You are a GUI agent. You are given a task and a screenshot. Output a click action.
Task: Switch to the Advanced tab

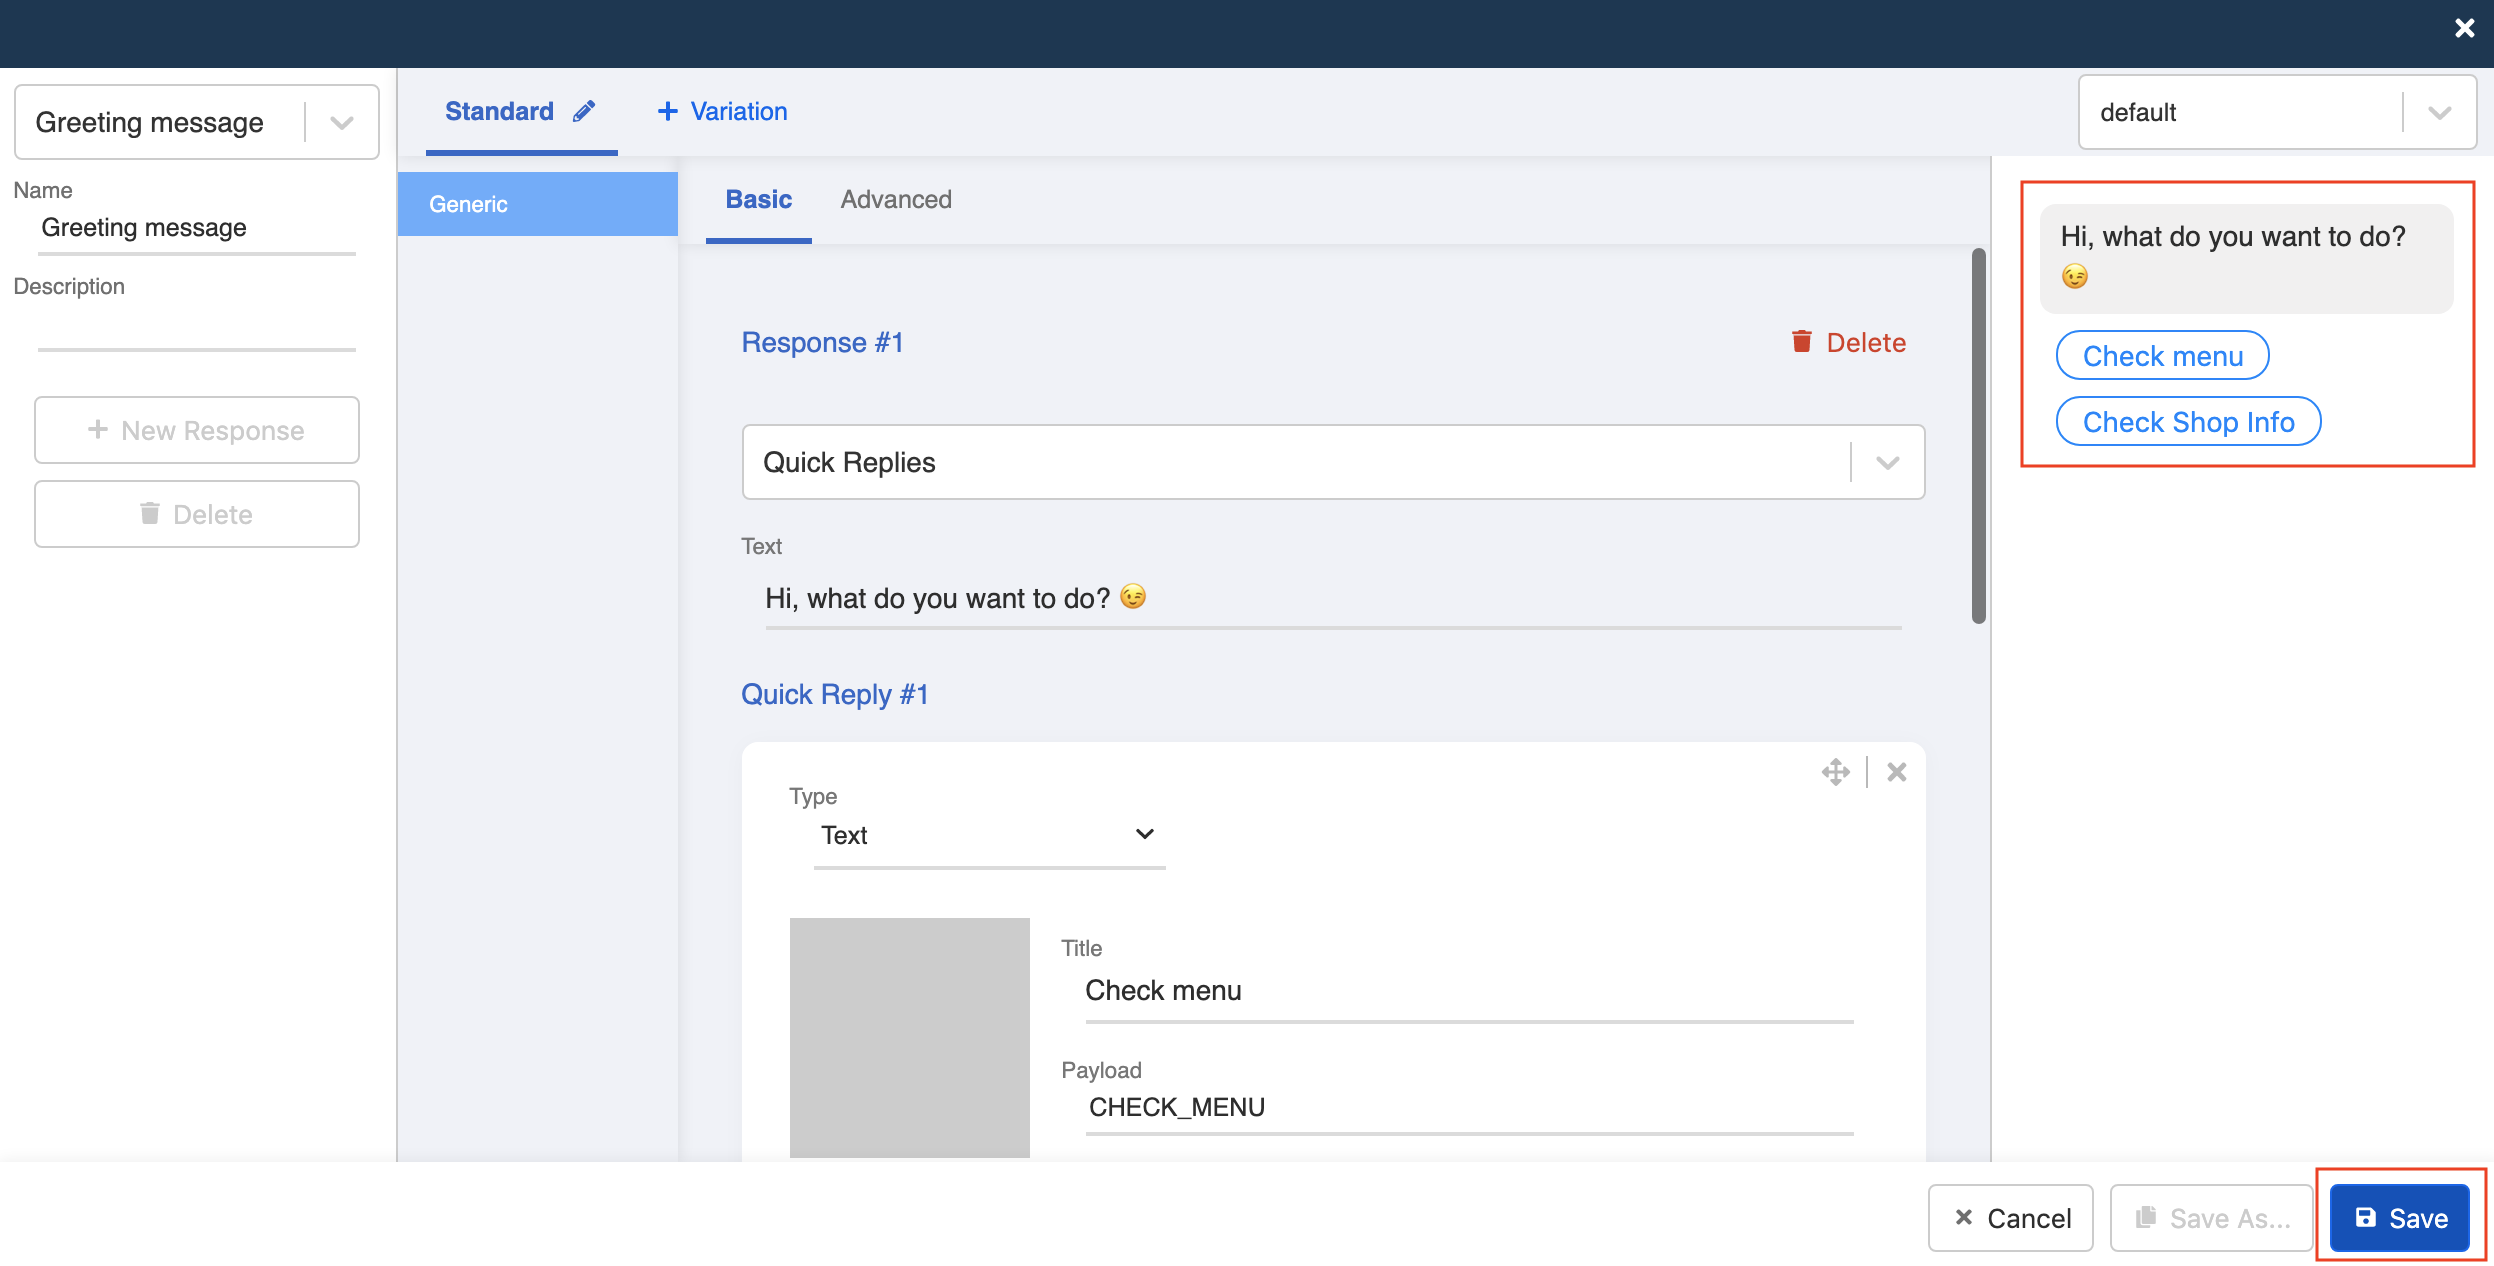896,200
